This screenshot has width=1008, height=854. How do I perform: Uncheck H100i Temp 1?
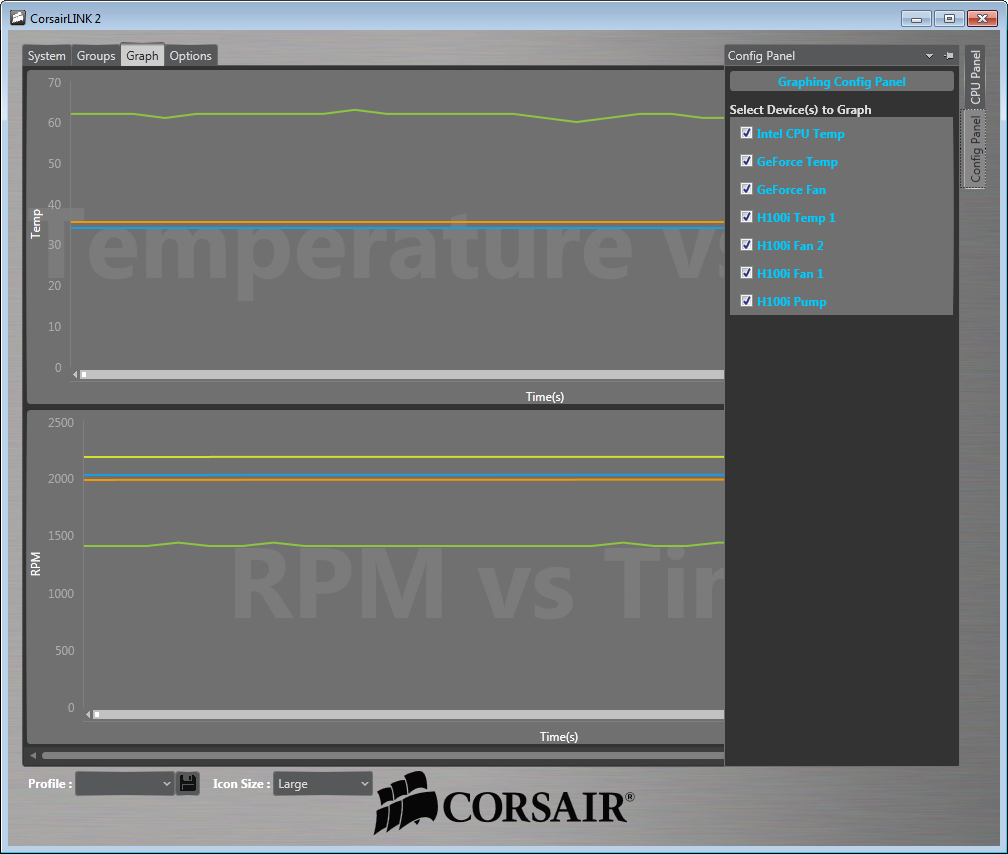[746, 216]
